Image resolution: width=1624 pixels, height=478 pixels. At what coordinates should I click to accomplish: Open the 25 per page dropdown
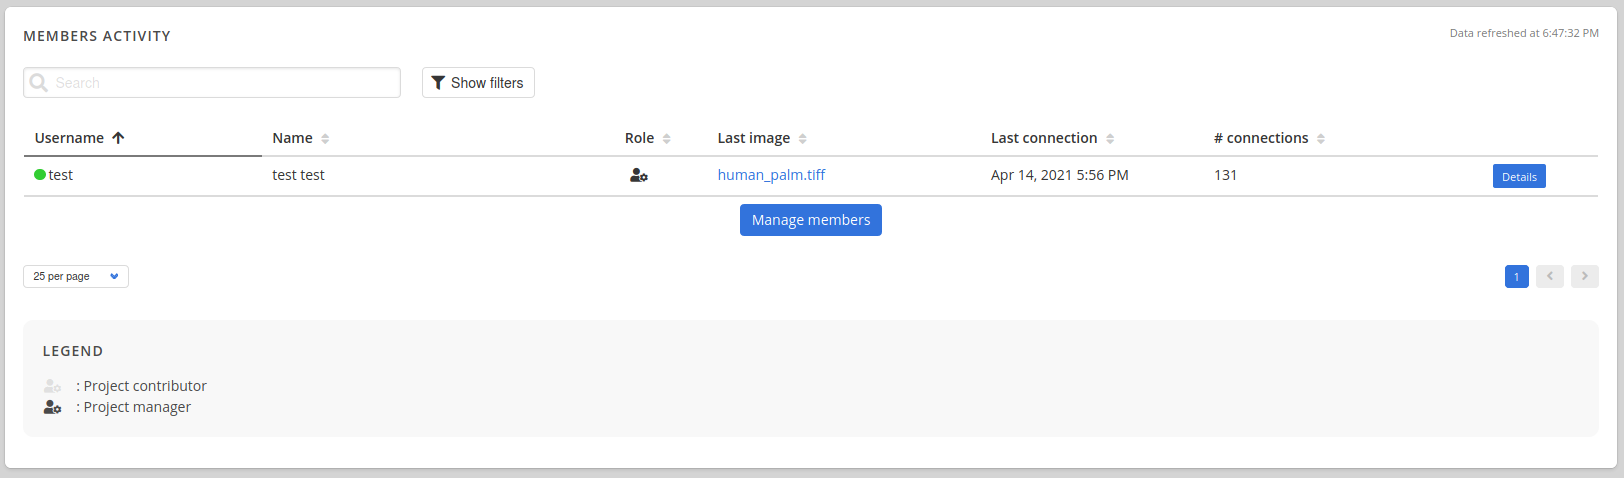pos(76,276)
